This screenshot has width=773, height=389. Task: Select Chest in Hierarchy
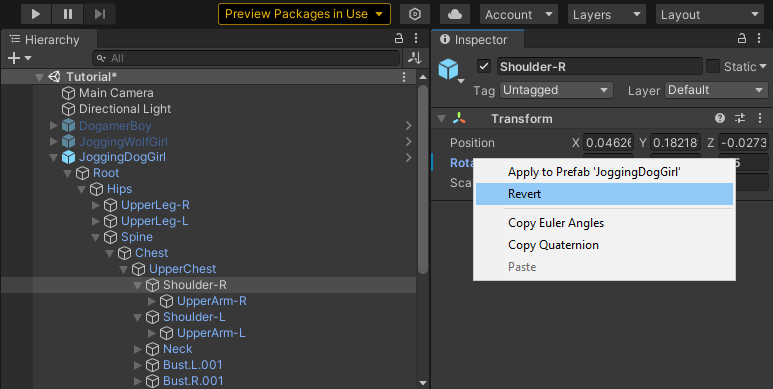pyautogui.click(x=151, y=253)
